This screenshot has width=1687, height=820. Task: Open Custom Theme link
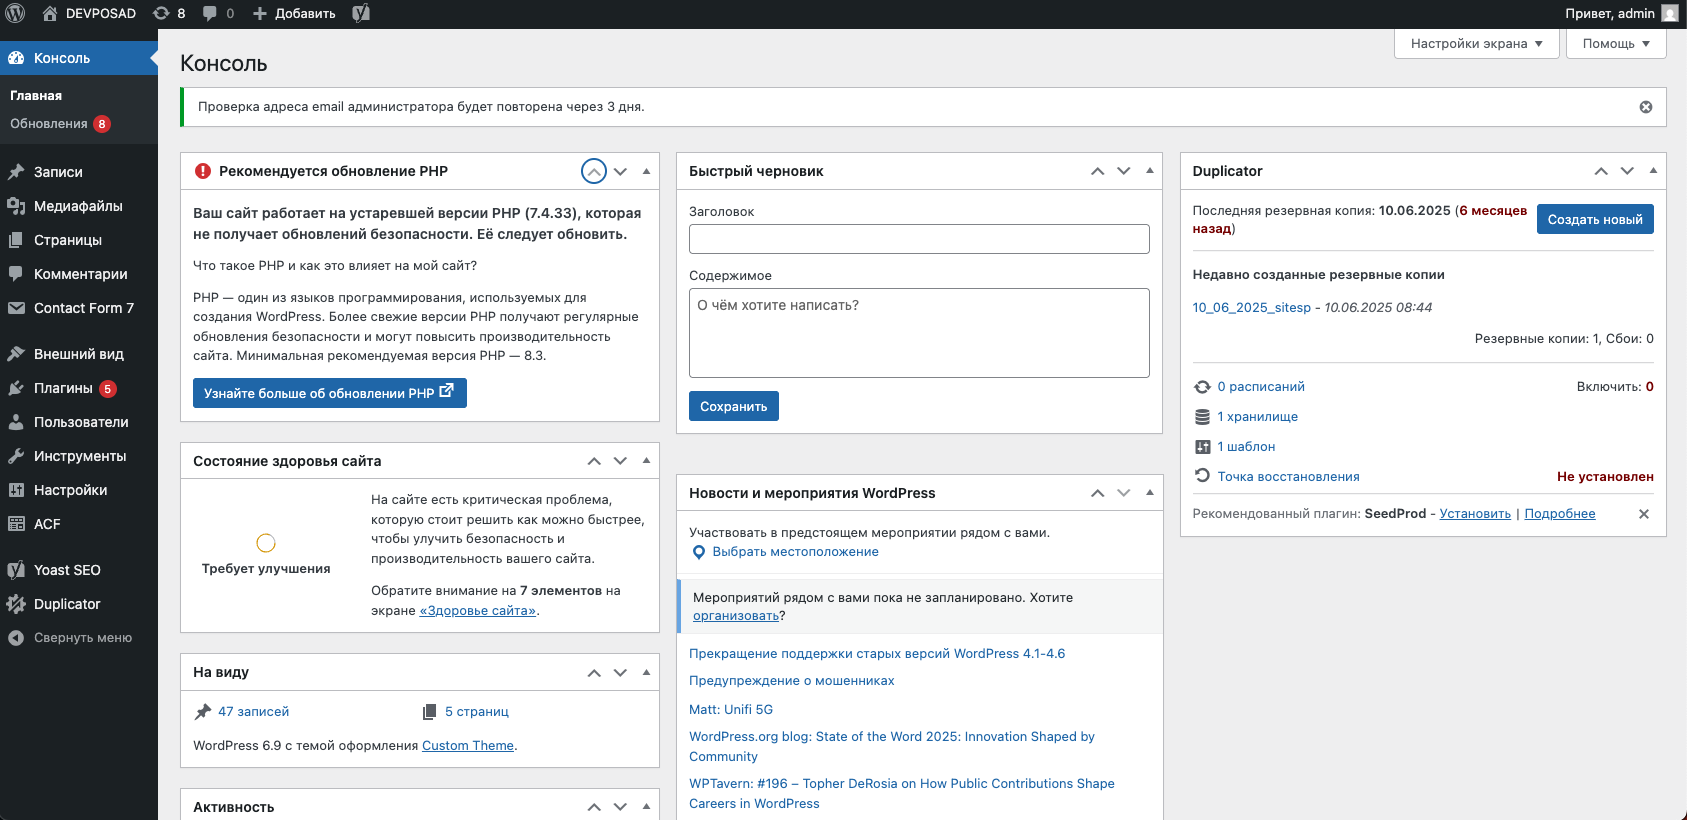[x=468, y=746]
